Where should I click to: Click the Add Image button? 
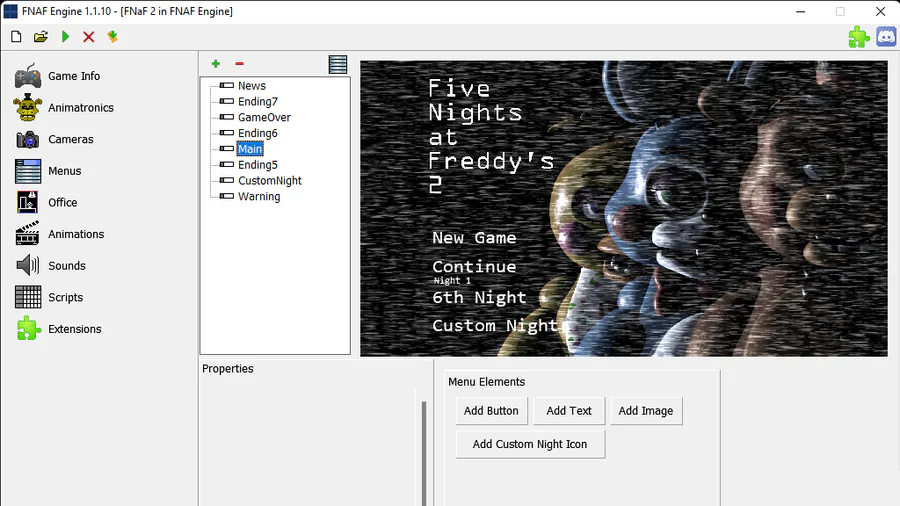(646, 411)
